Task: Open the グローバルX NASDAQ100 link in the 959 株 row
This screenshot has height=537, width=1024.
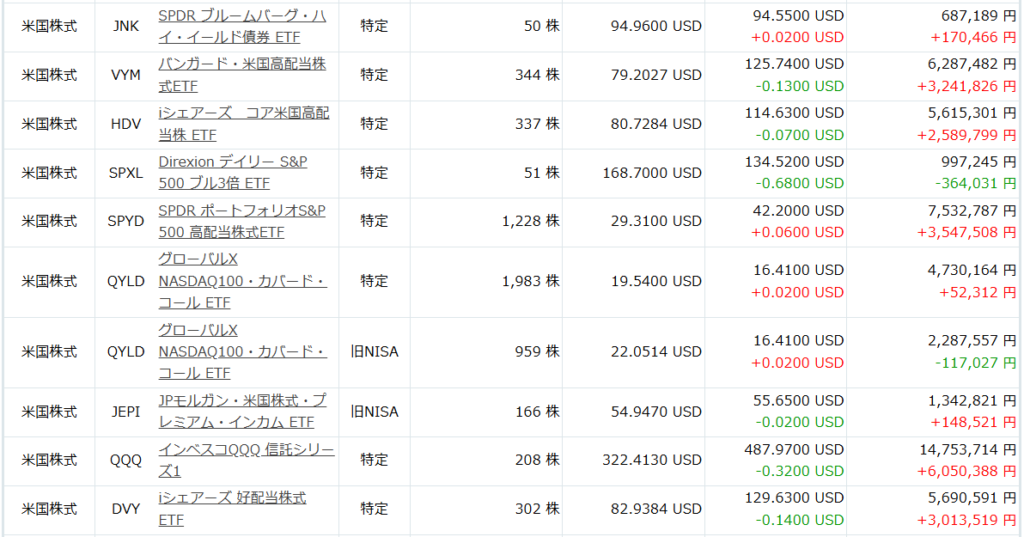Action: pos(242,351)
